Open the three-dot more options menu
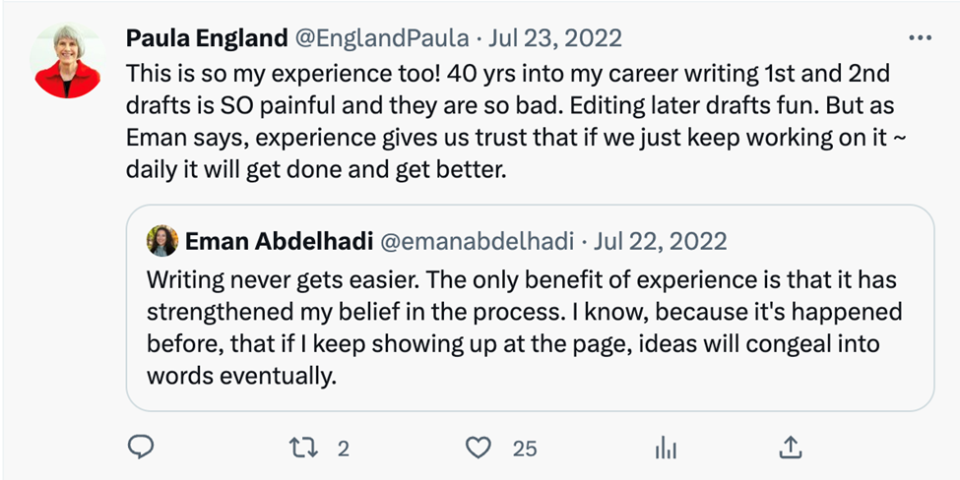 coord(919,38)
